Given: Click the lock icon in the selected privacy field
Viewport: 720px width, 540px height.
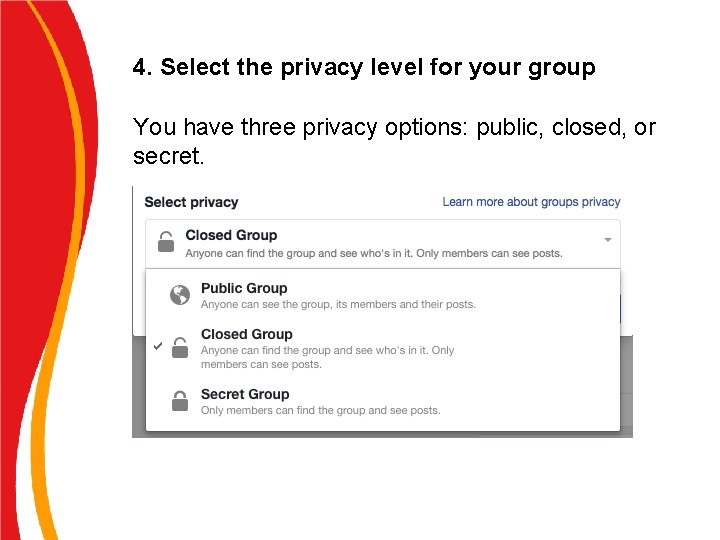Looking at the screenshot, I should tap(166, 242).
